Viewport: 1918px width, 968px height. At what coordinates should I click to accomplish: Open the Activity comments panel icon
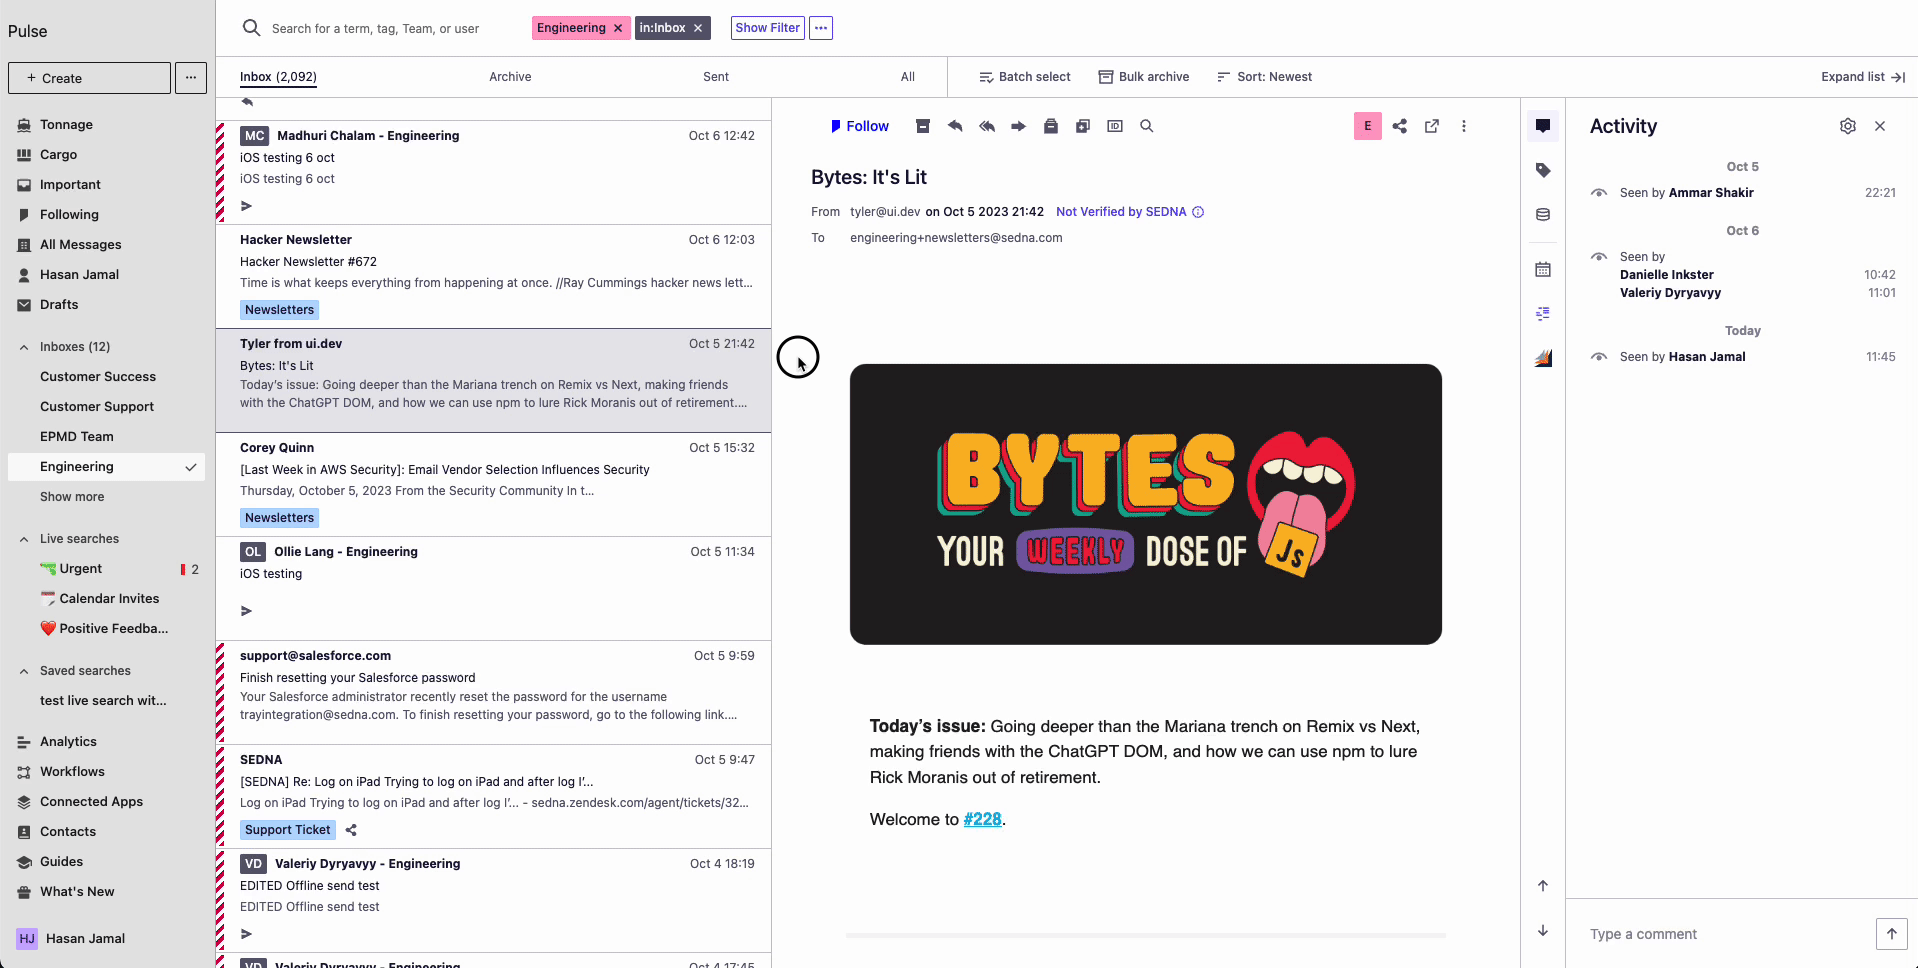tap(1543, 126)
